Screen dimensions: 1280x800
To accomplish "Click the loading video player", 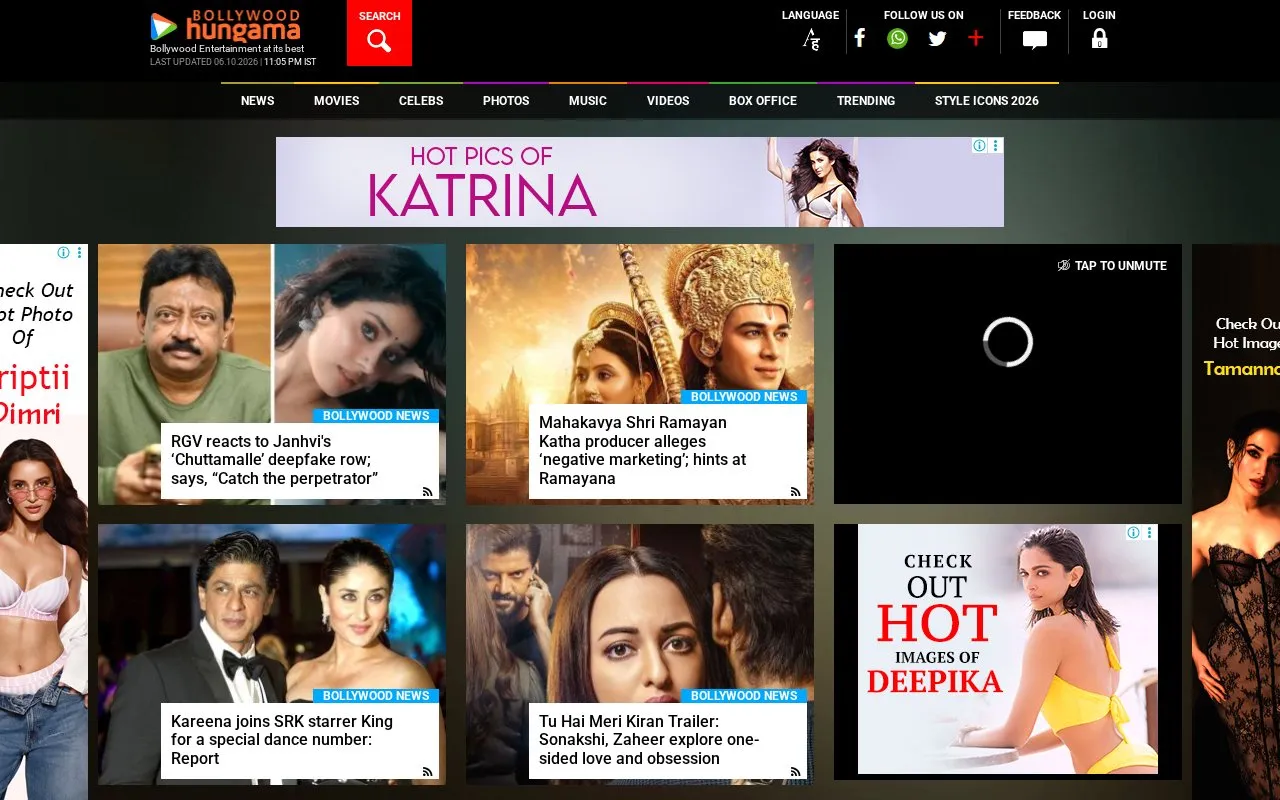I will 1008,374.
